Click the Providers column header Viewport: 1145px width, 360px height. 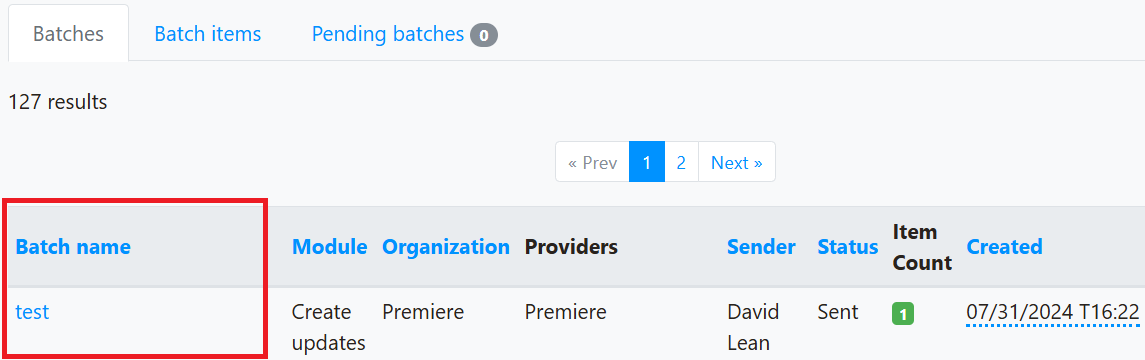coord(571,247)
